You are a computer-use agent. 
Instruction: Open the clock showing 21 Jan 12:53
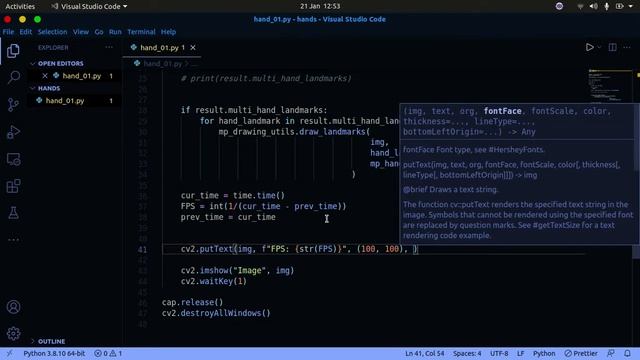point(320,7)
